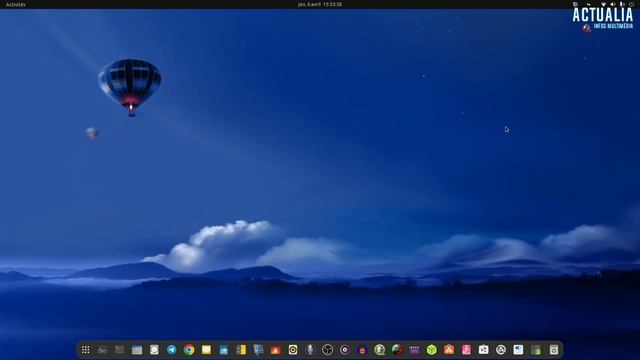Open the terminal icon in dock

click(120, 350)
